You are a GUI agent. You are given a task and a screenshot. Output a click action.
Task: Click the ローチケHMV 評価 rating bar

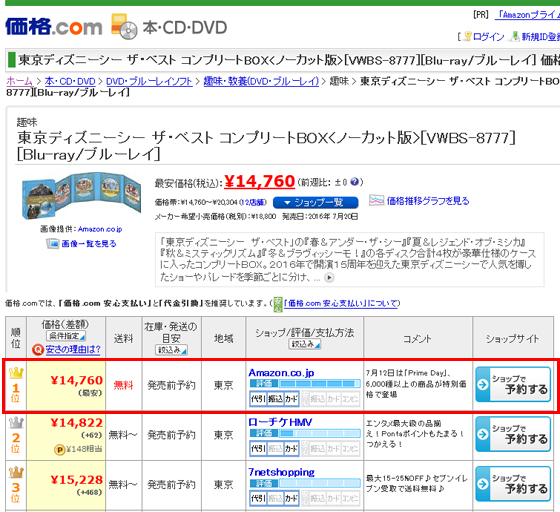[305, 433]
